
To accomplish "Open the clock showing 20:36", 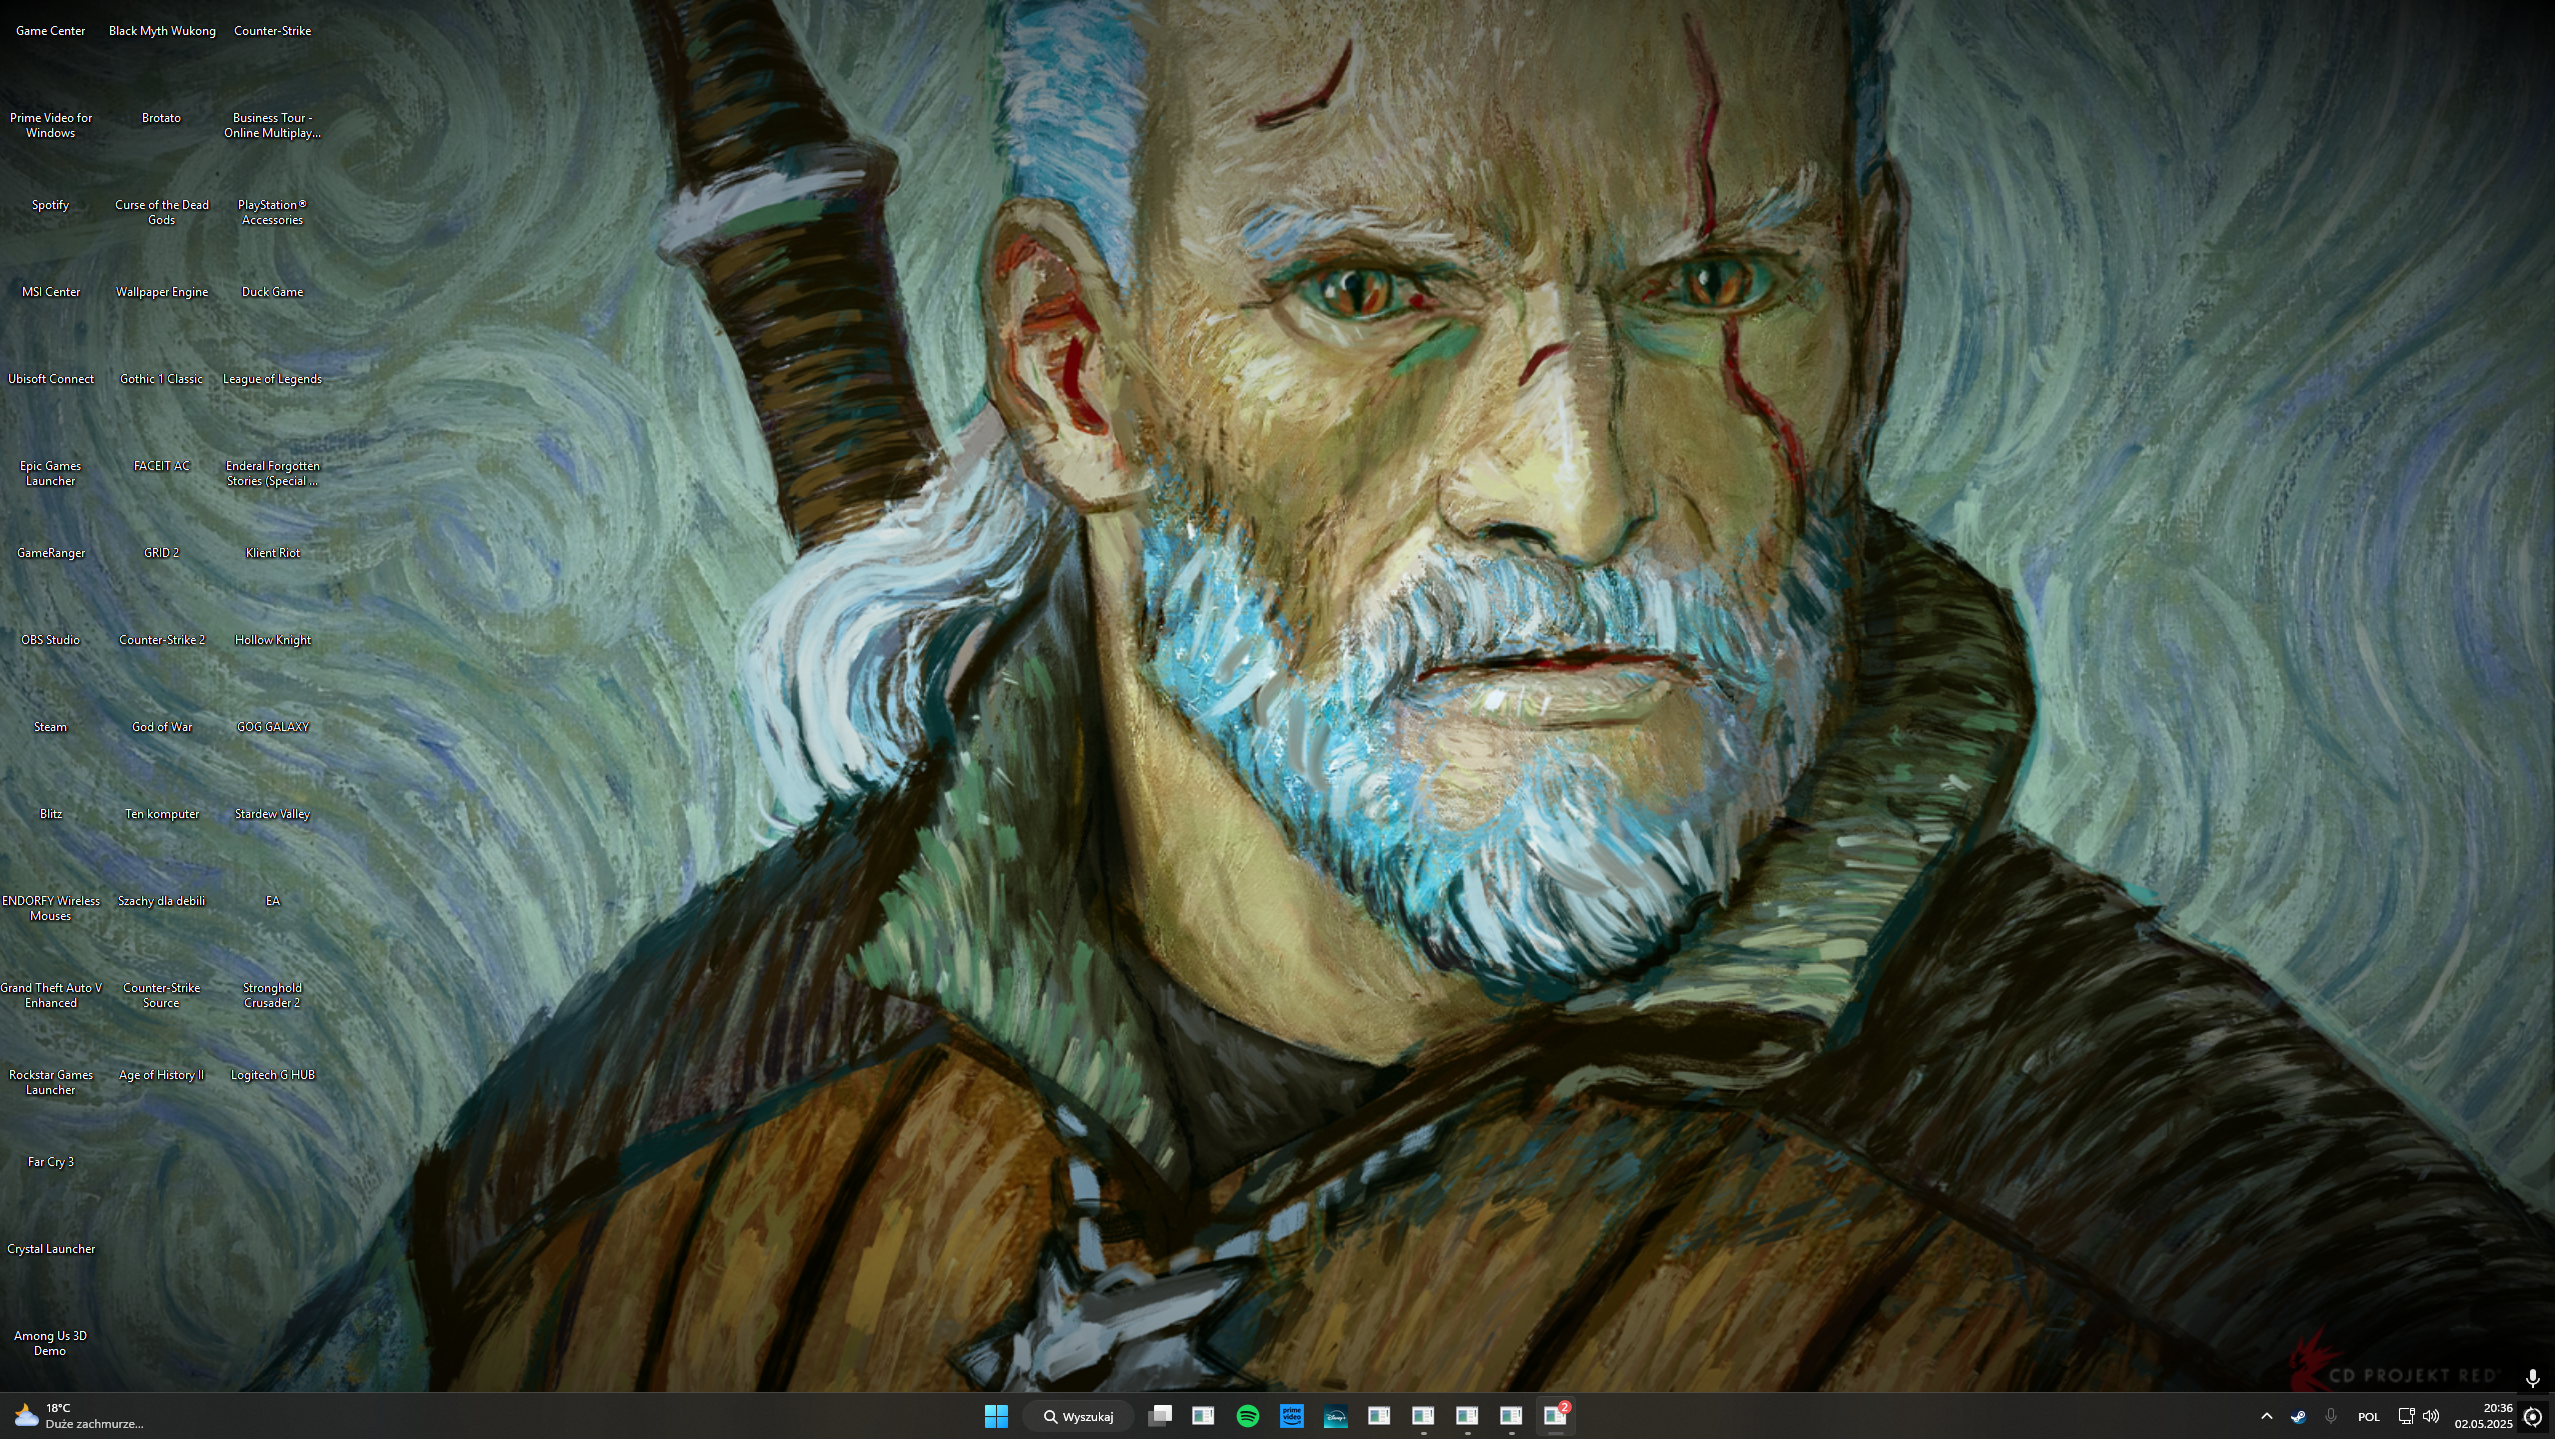I will click(x=2483, y=1416).
